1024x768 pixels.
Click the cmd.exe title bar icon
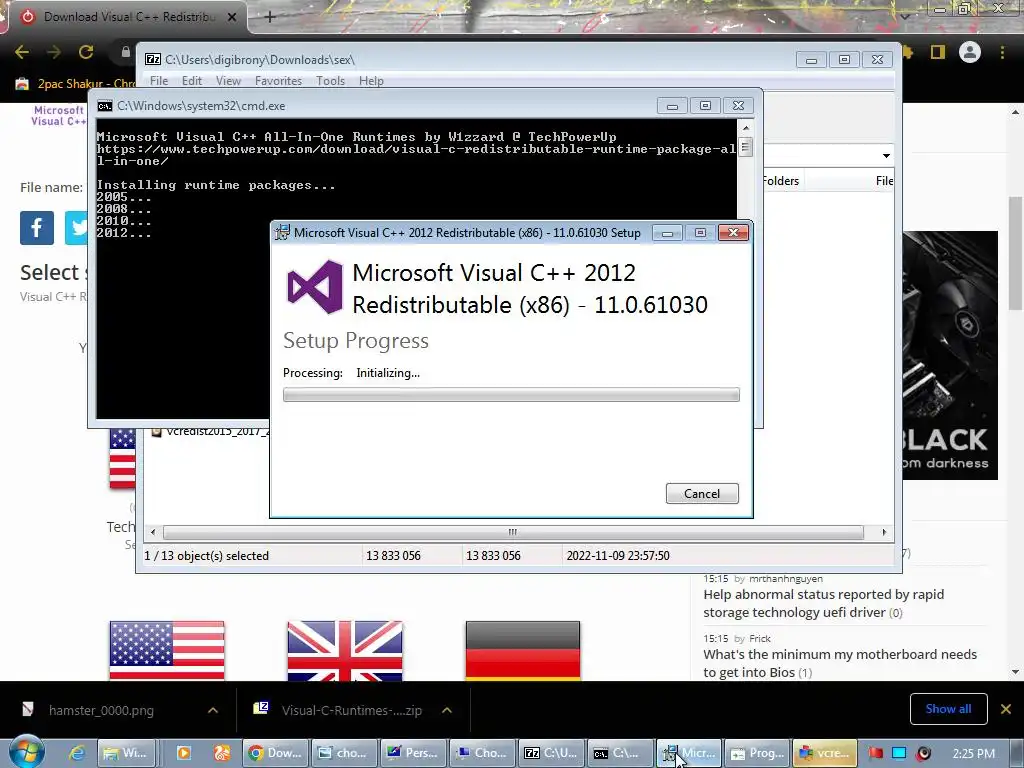coord(104,106)
